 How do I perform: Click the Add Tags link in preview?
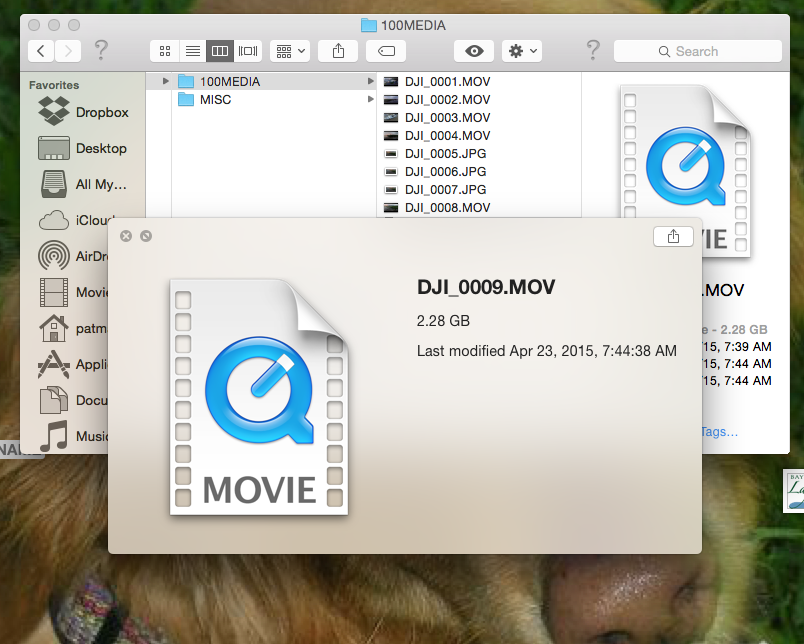719,432
